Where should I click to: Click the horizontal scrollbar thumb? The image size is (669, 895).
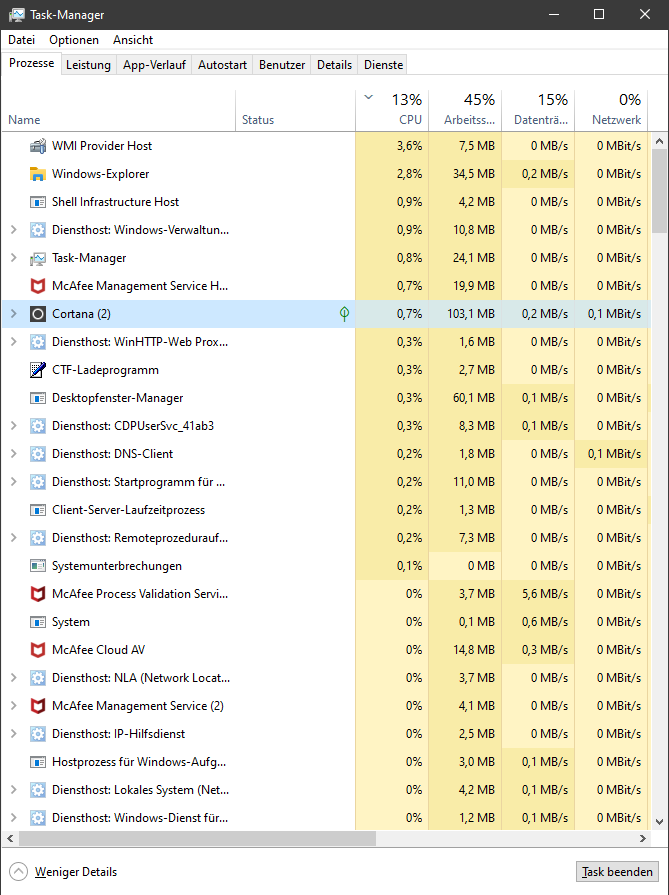(198, 838)
